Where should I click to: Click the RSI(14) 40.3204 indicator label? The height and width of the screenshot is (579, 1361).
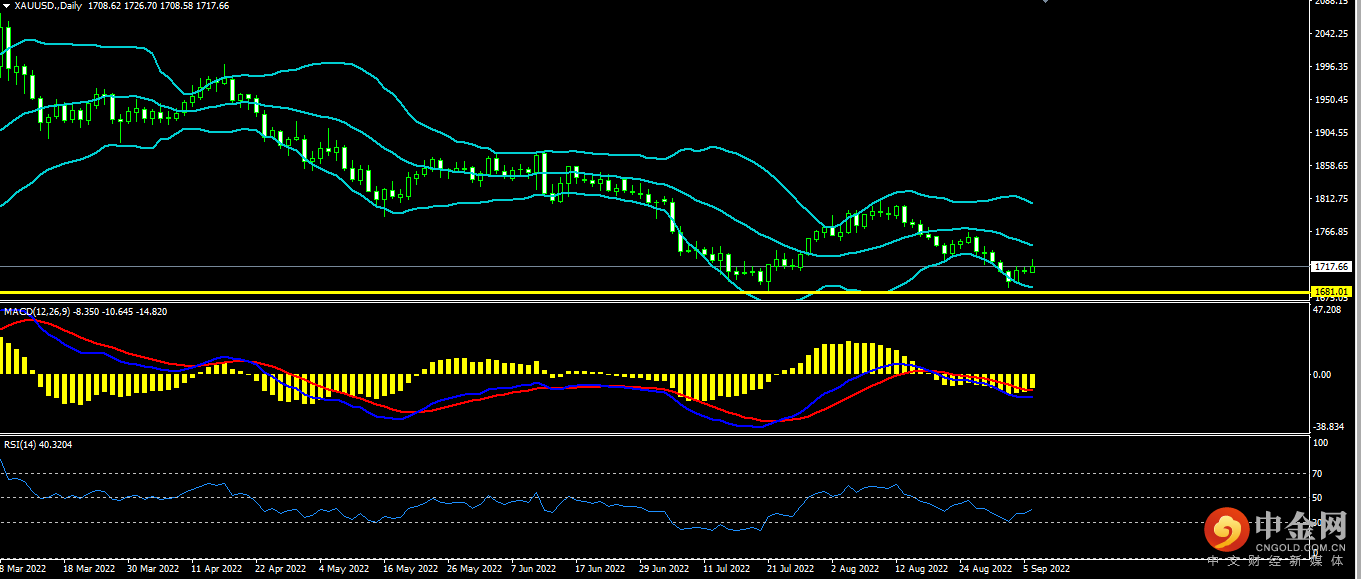[38, 444]
